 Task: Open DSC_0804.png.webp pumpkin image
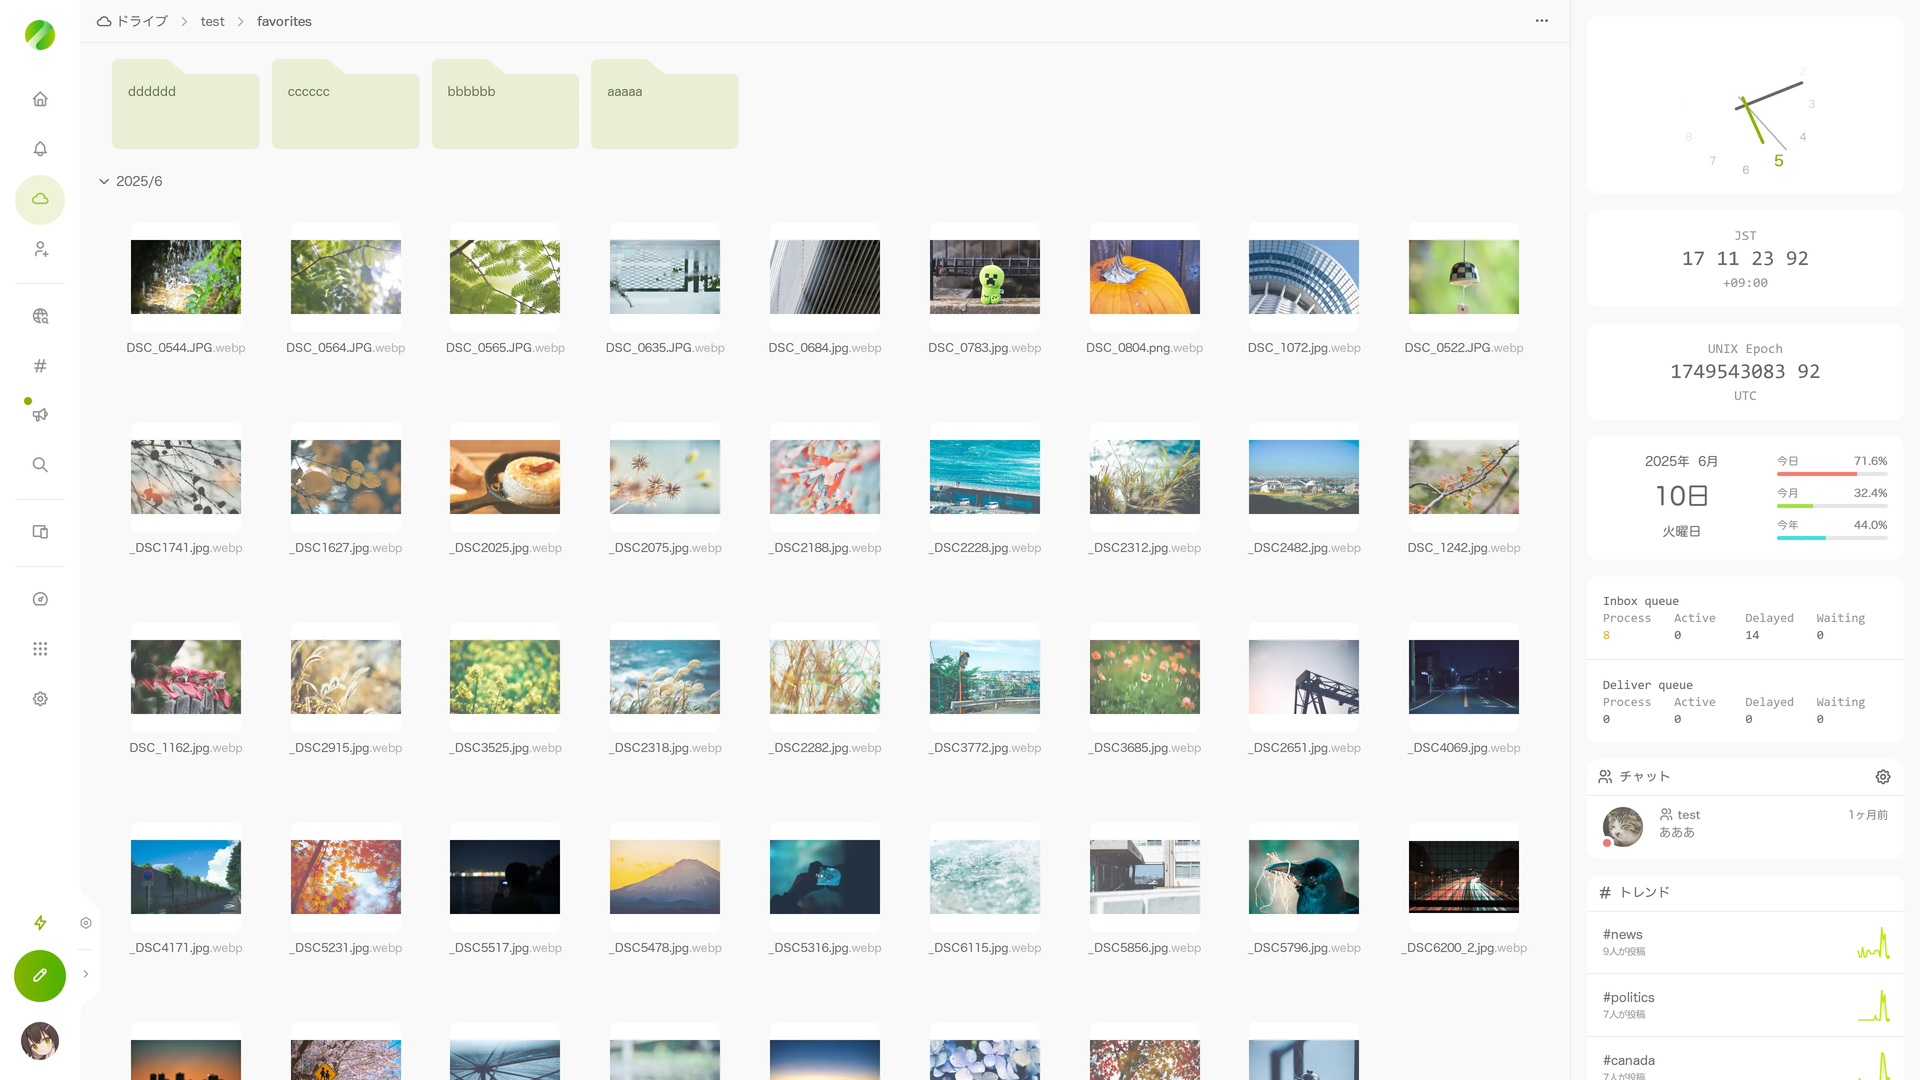[x=1145, y=277]
